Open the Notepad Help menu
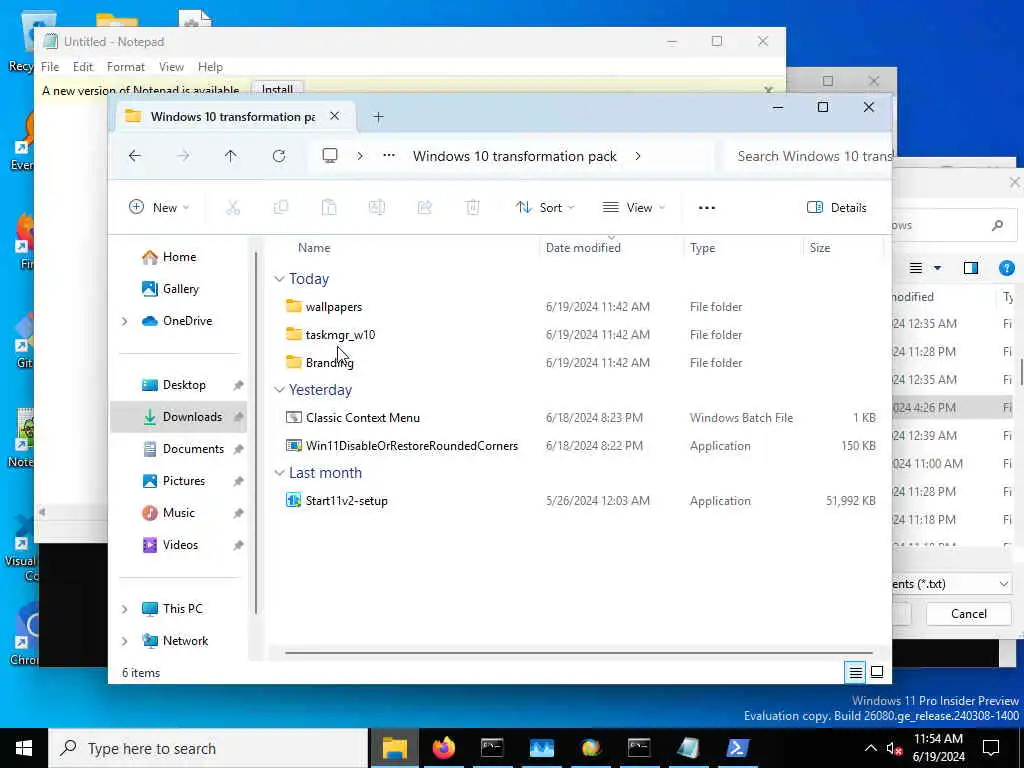The width and height of the screenshot is (1024, 768). click(x=210, y=67)
